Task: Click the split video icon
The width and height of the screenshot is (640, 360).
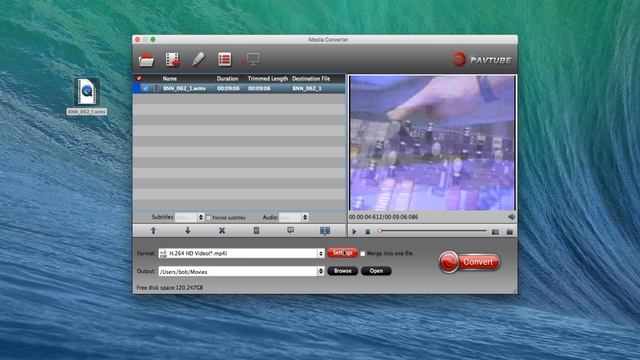Action: [x=325, y=231]
